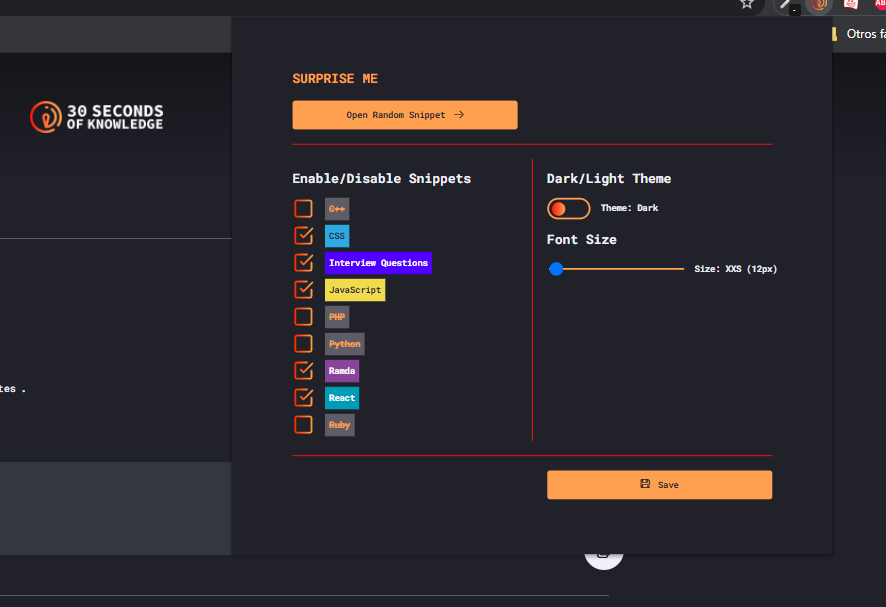This screenshot has height=607, width=886.
Task: Click the arrow icon in Open Random Snippet
Action: [459, 115]
